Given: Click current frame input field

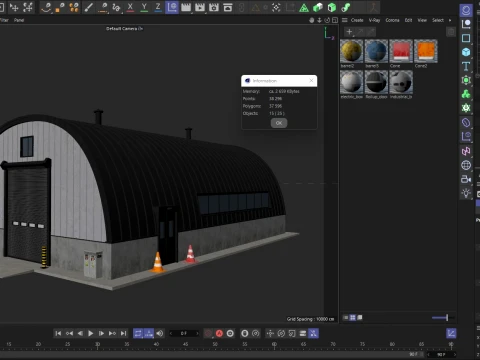Looking at the screenshot, I should point(184,333).
